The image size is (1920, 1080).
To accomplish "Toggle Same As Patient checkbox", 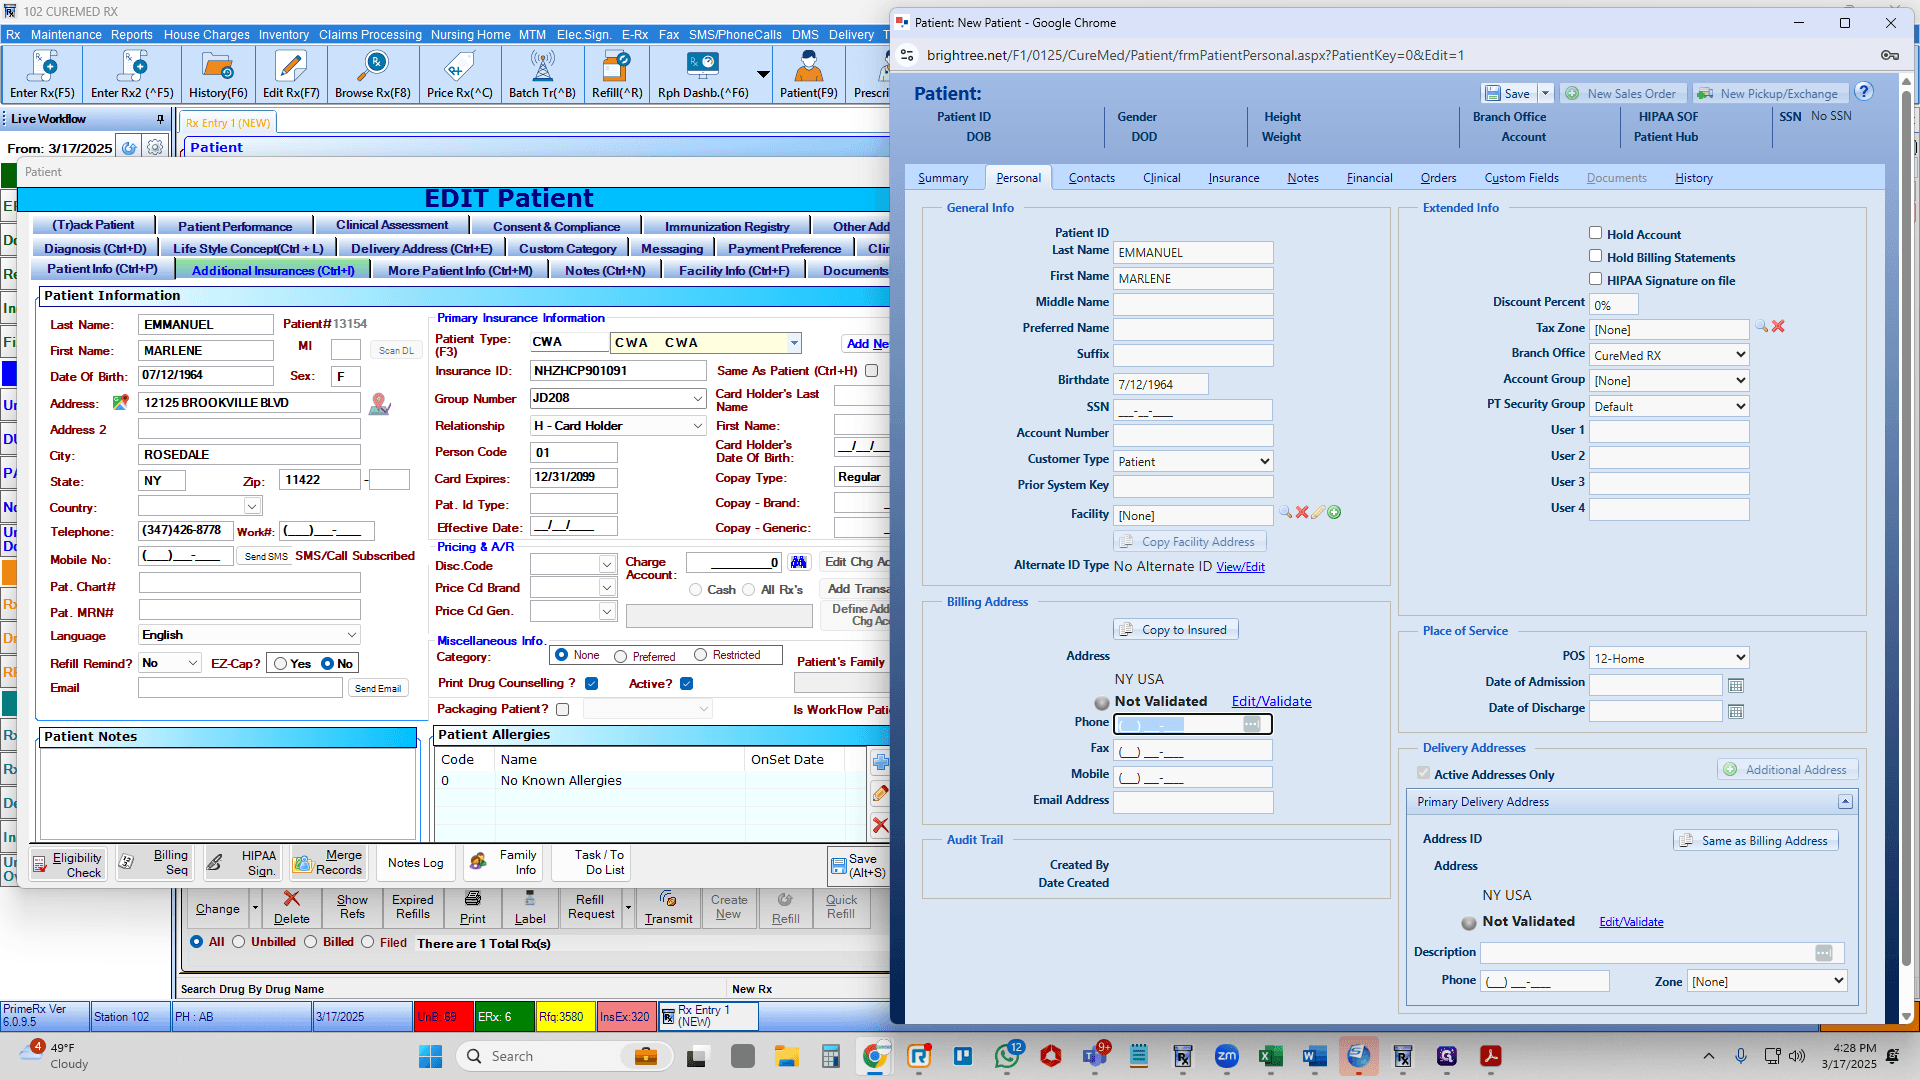I will click(872, 371).
